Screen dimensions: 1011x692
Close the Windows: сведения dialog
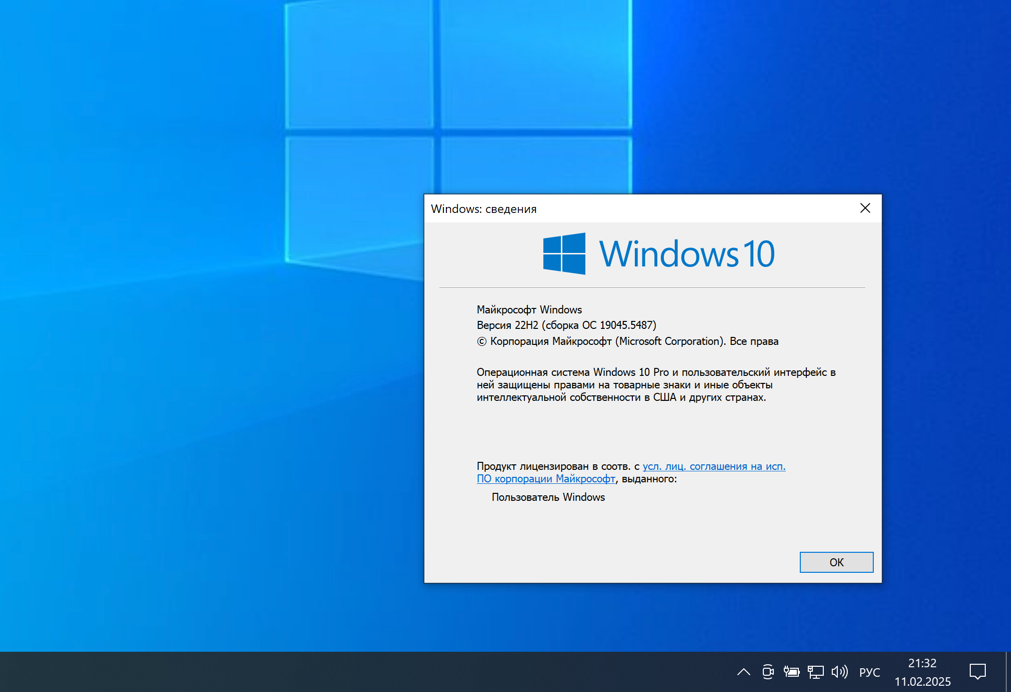coord(864,208)
